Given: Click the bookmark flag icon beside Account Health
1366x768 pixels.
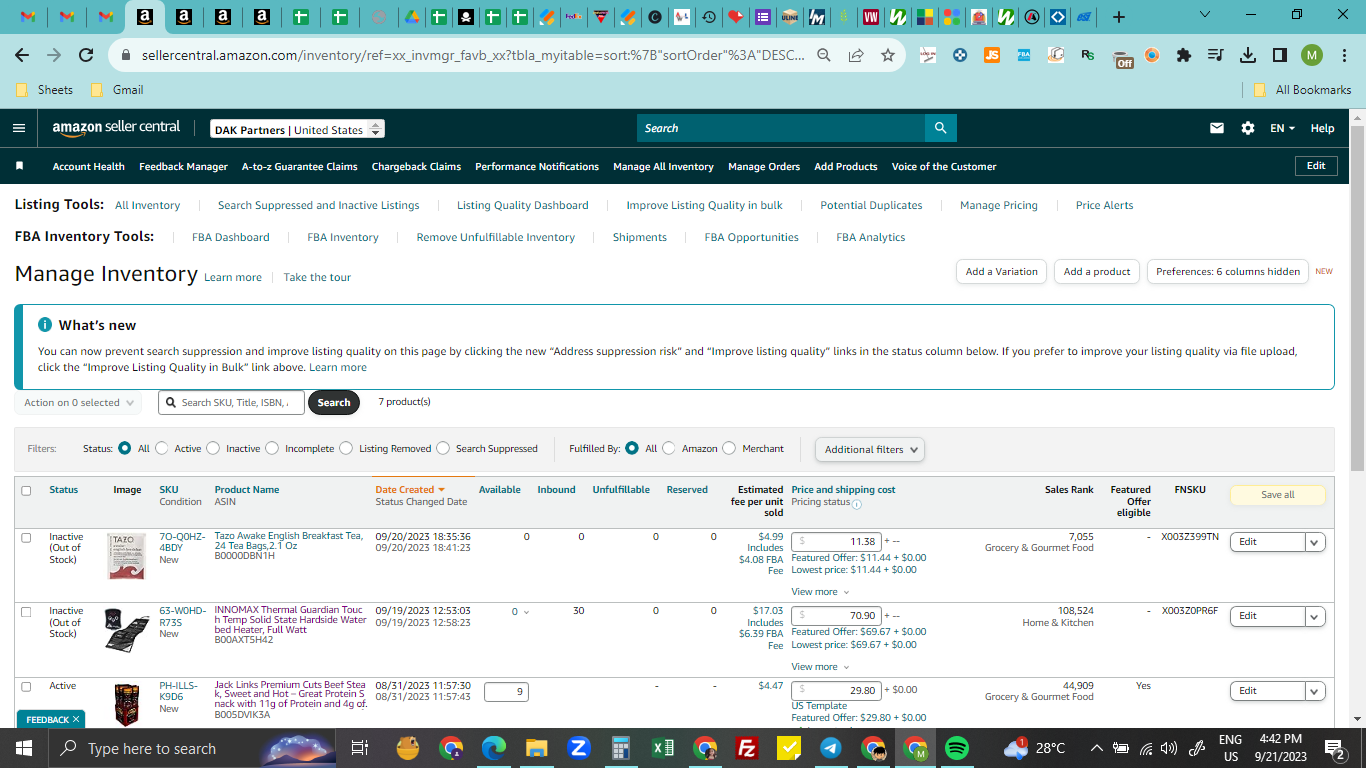Looking at the screenshot, I should [x=19, y=166].
